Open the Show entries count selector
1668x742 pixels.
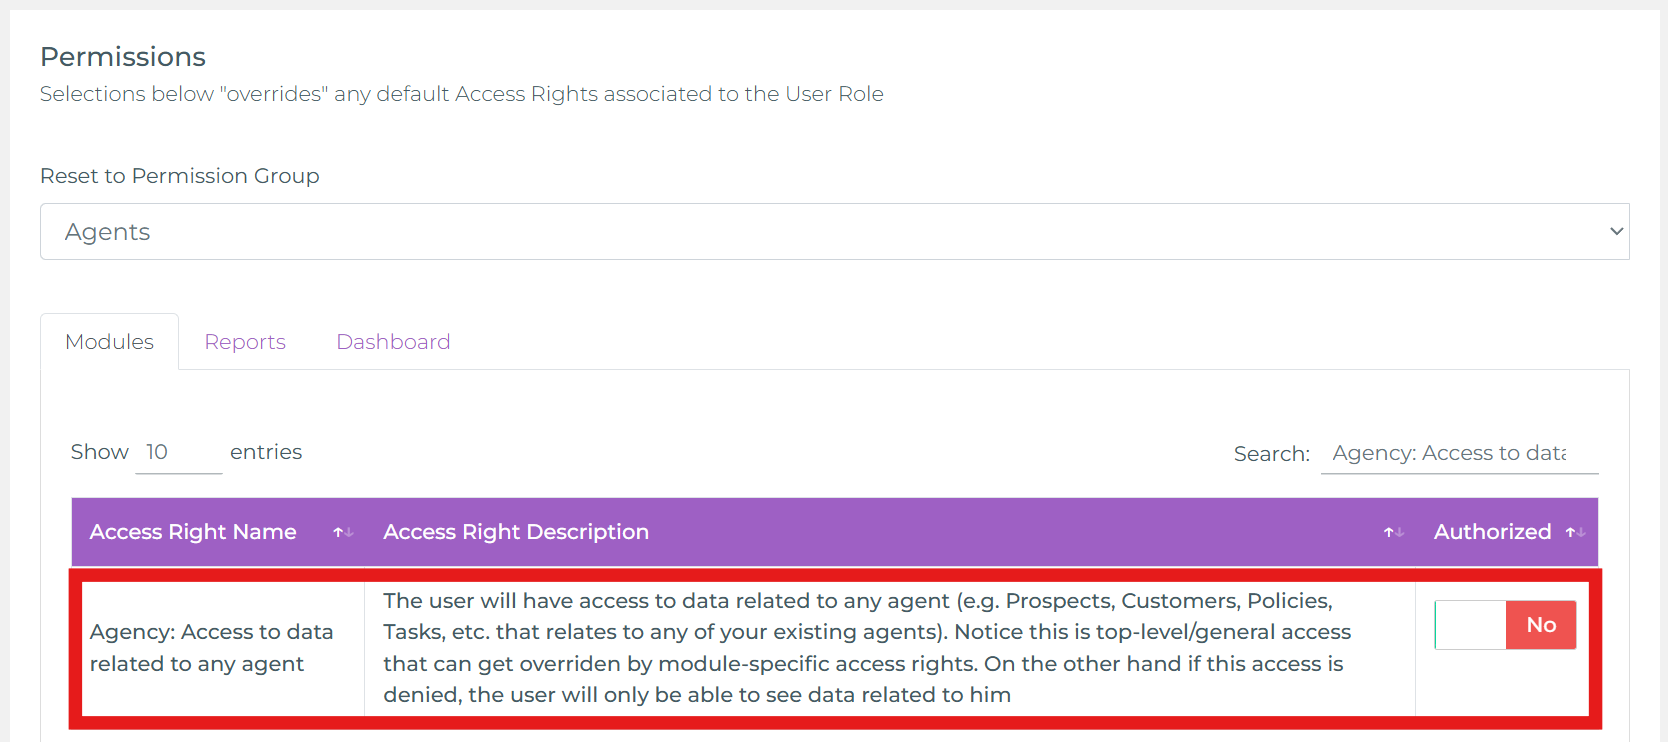pos(178,453)
